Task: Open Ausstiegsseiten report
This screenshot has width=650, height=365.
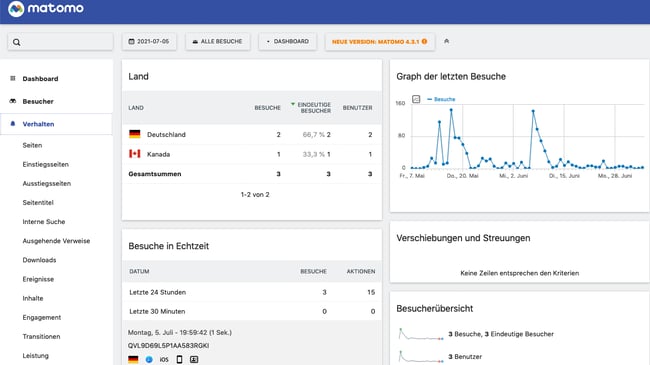Action: click(47, 183)
